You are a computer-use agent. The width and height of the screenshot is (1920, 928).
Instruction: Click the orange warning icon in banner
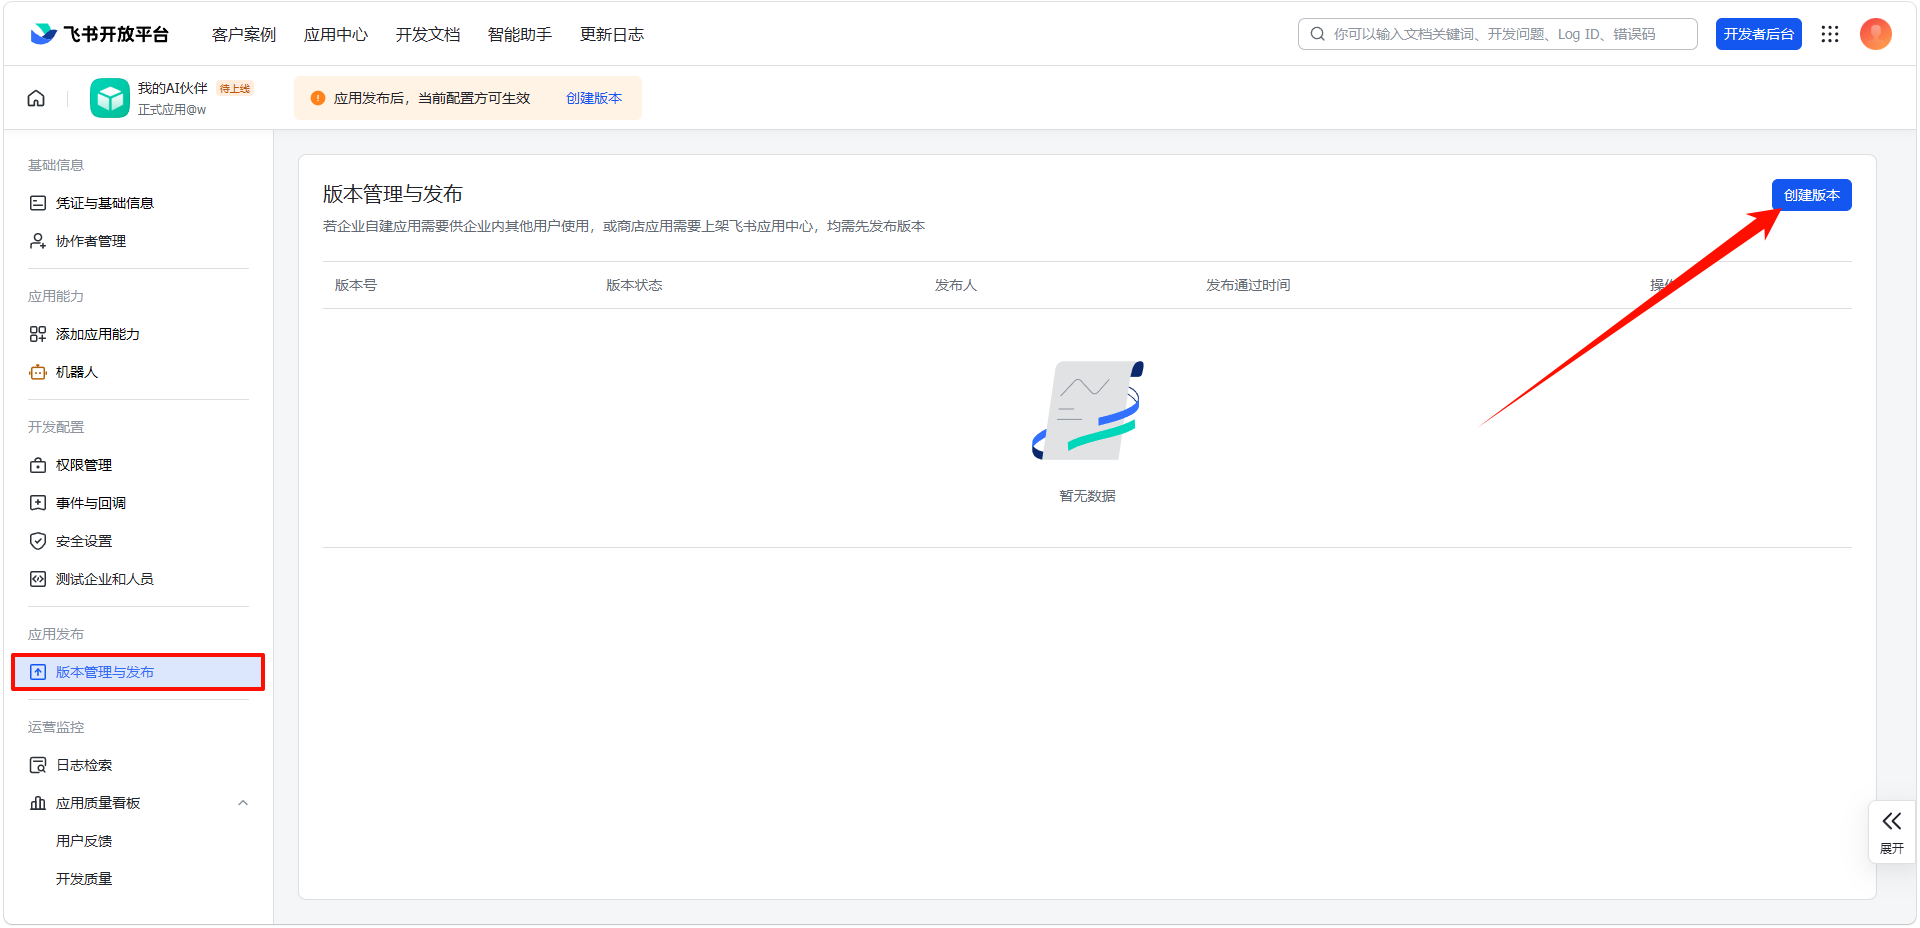pyautogui.click(x=318, y=98)
